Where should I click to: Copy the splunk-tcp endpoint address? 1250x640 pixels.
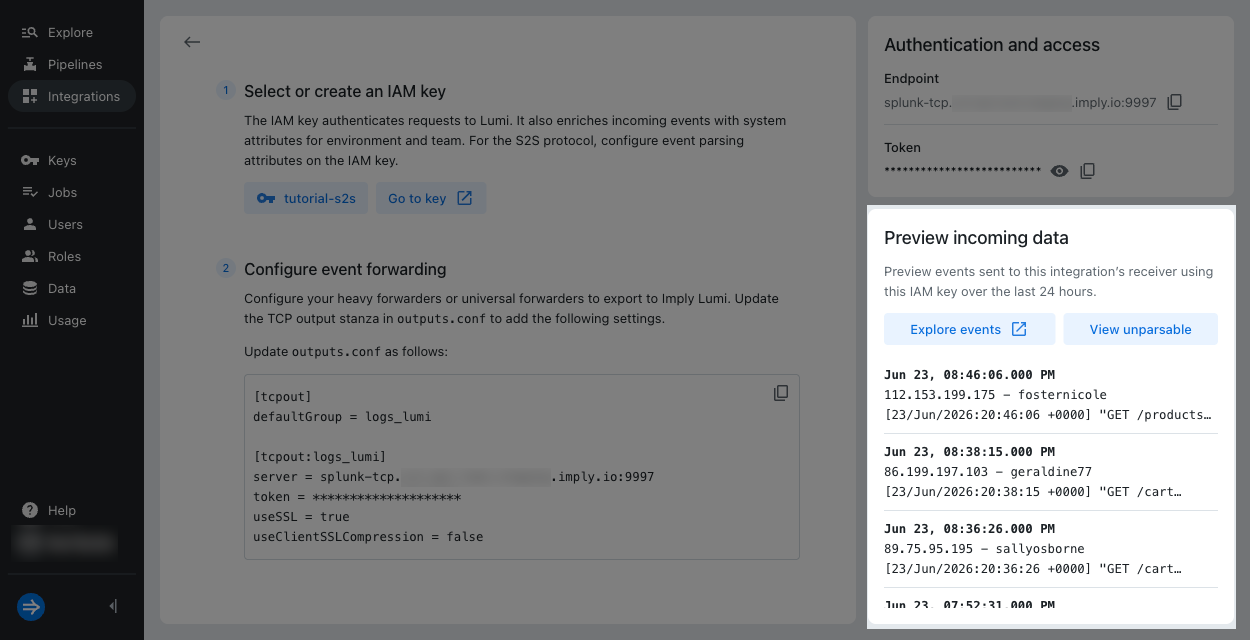point(1175,102)
